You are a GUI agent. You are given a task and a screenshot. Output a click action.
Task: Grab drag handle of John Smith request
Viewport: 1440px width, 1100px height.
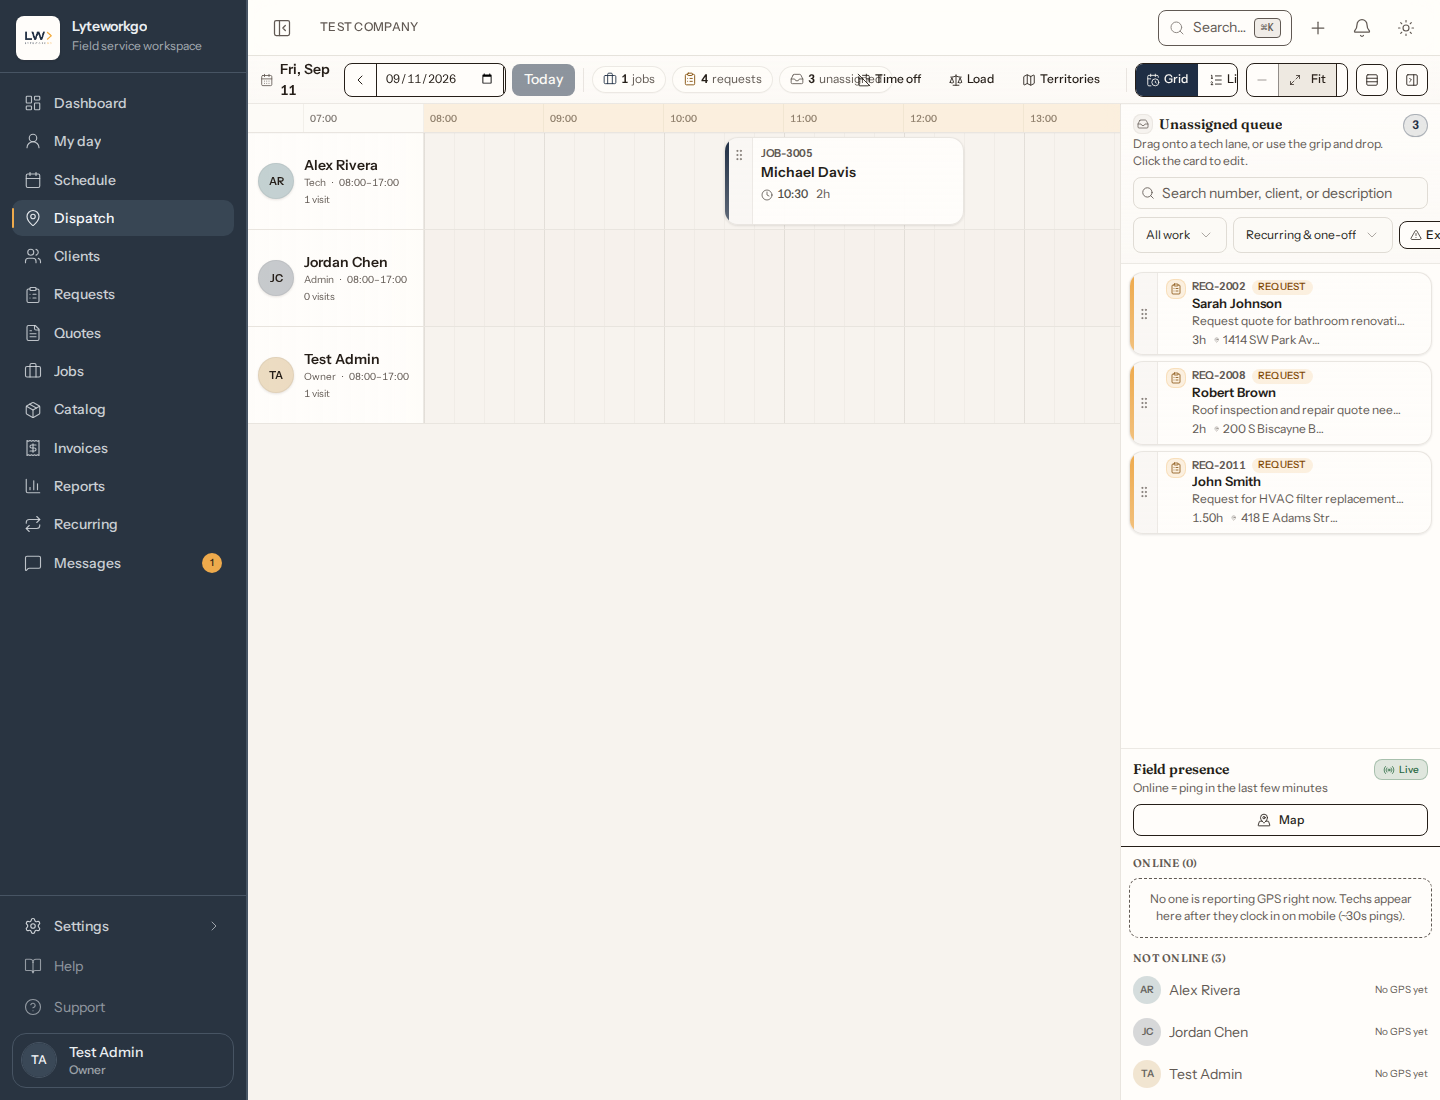(x=1144, y=492)
